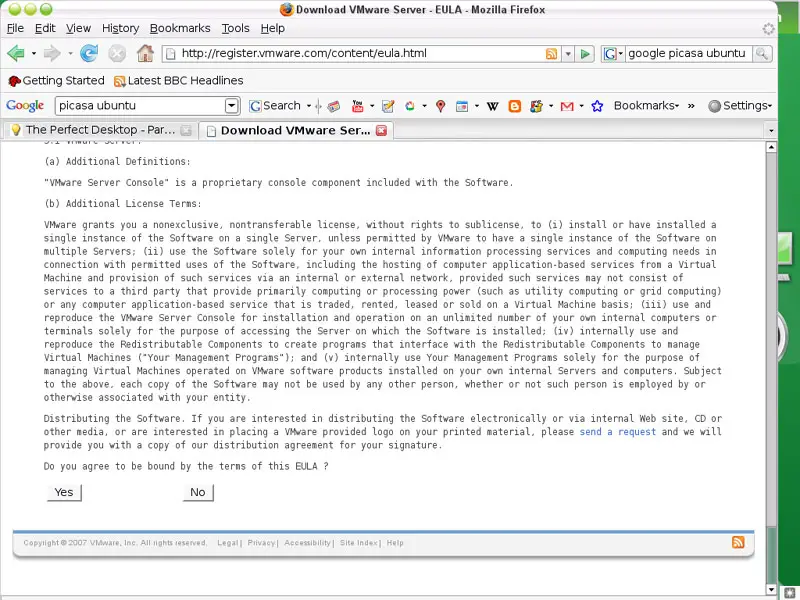Go to the Home page icon
Viewport: 800px width, 600px height.
tap(145, 53)
